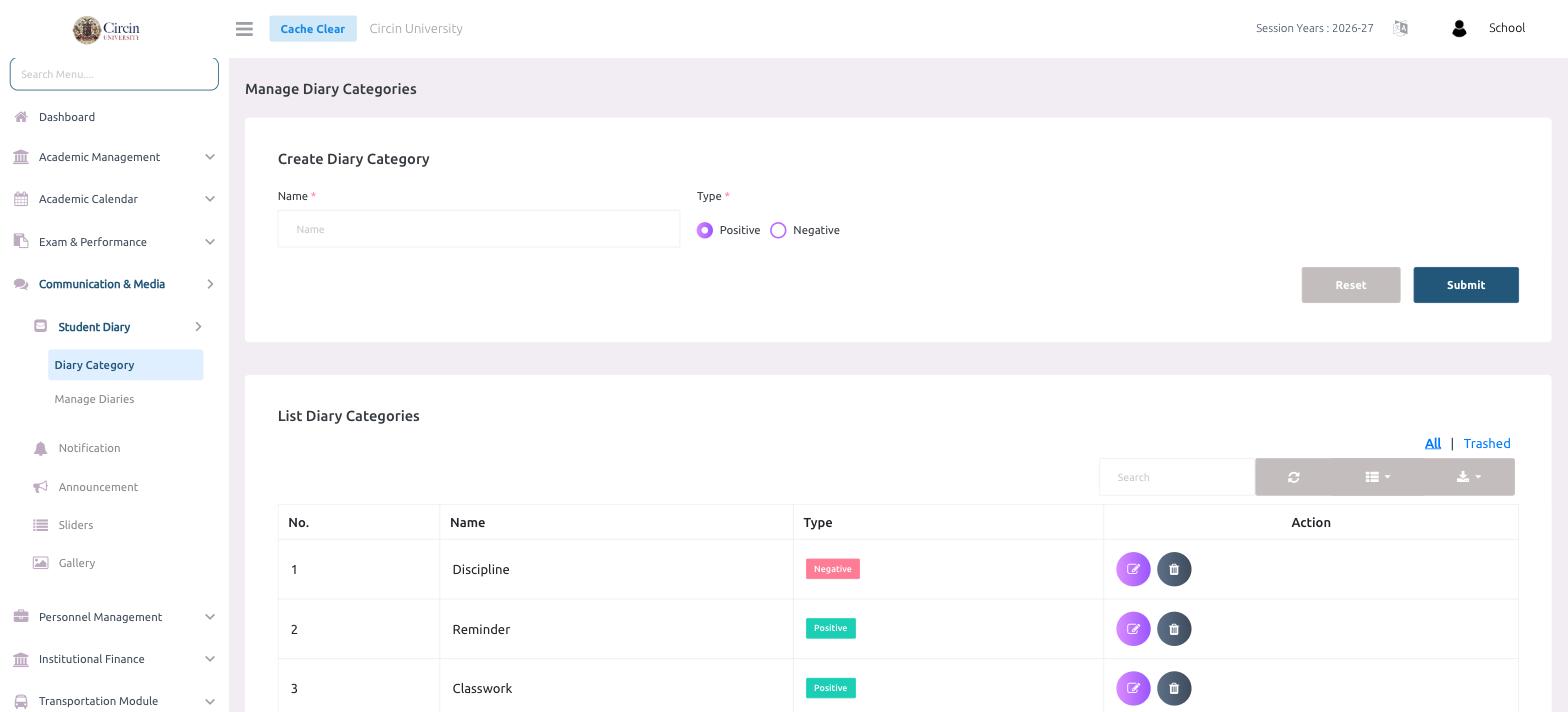Select the Positive type radio button
The width and height of the screenshot is (1568, 712).
705,230
